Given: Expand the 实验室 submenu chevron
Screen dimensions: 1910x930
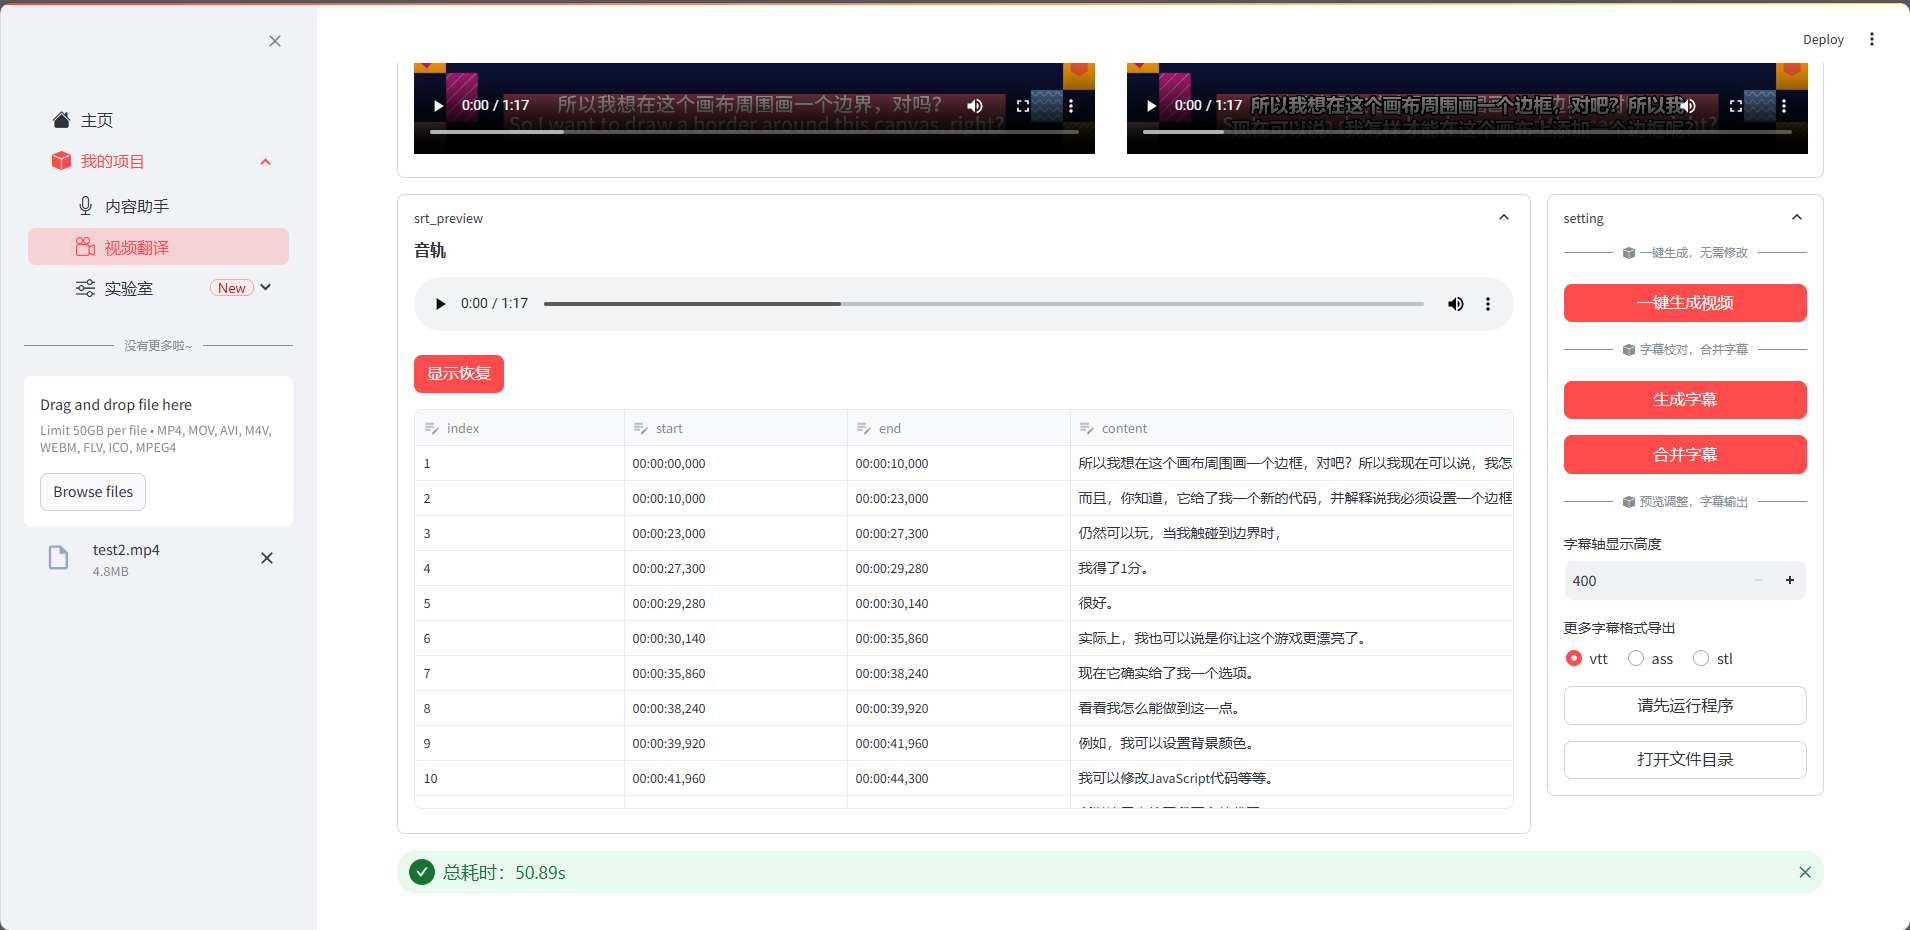Looking at the screenshot, I should (x=266, y=288).
